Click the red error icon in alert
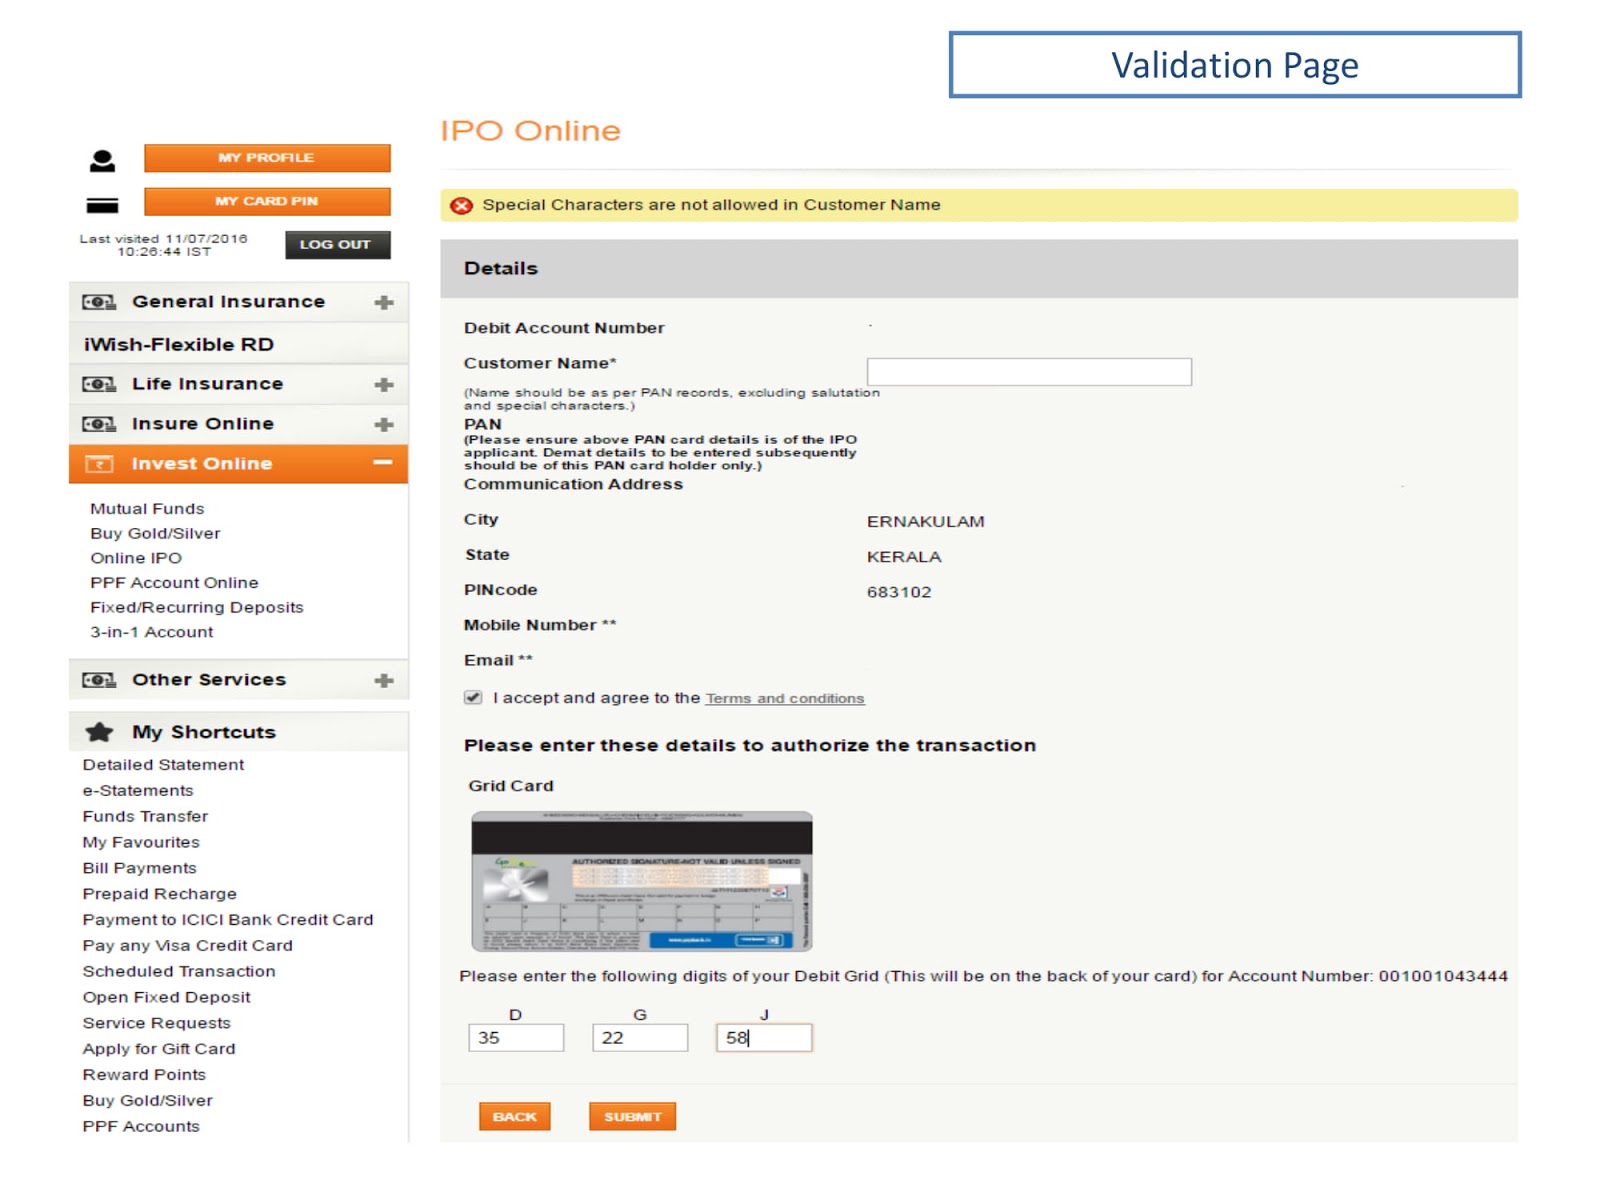Image resolution: width=1600 pixels, height=1200 pixels. pyautogui.click(x=461, y=205)
